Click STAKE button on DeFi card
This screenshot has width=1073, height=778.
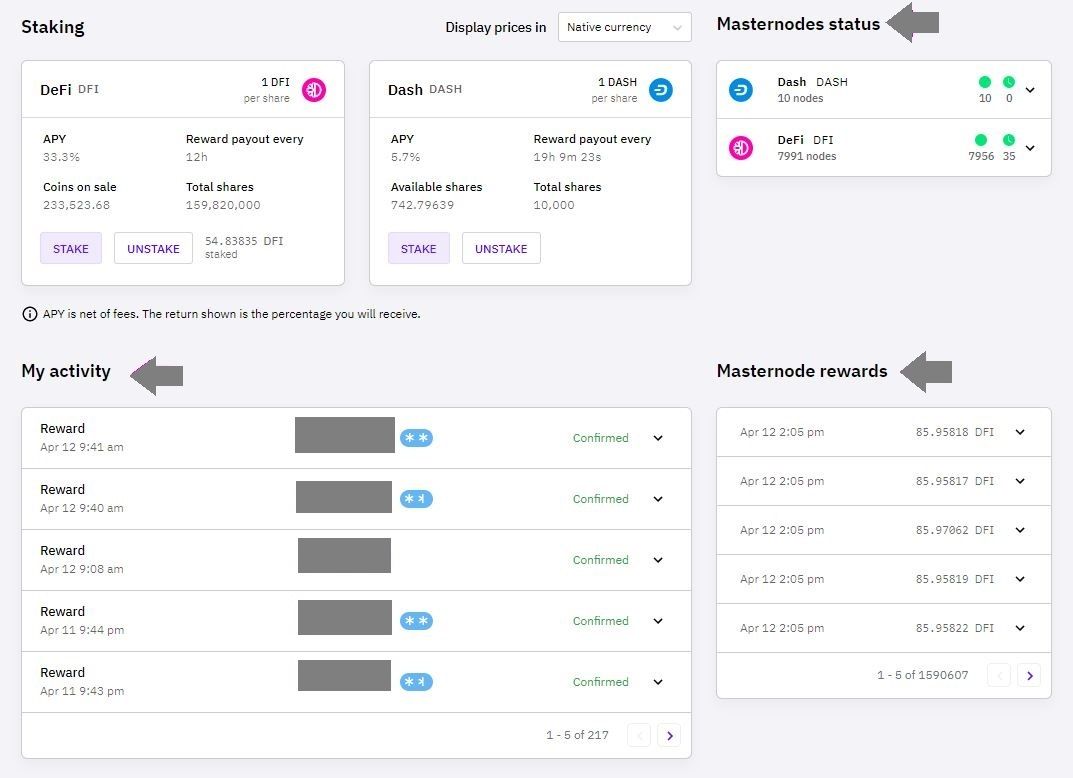coord(71,248)
